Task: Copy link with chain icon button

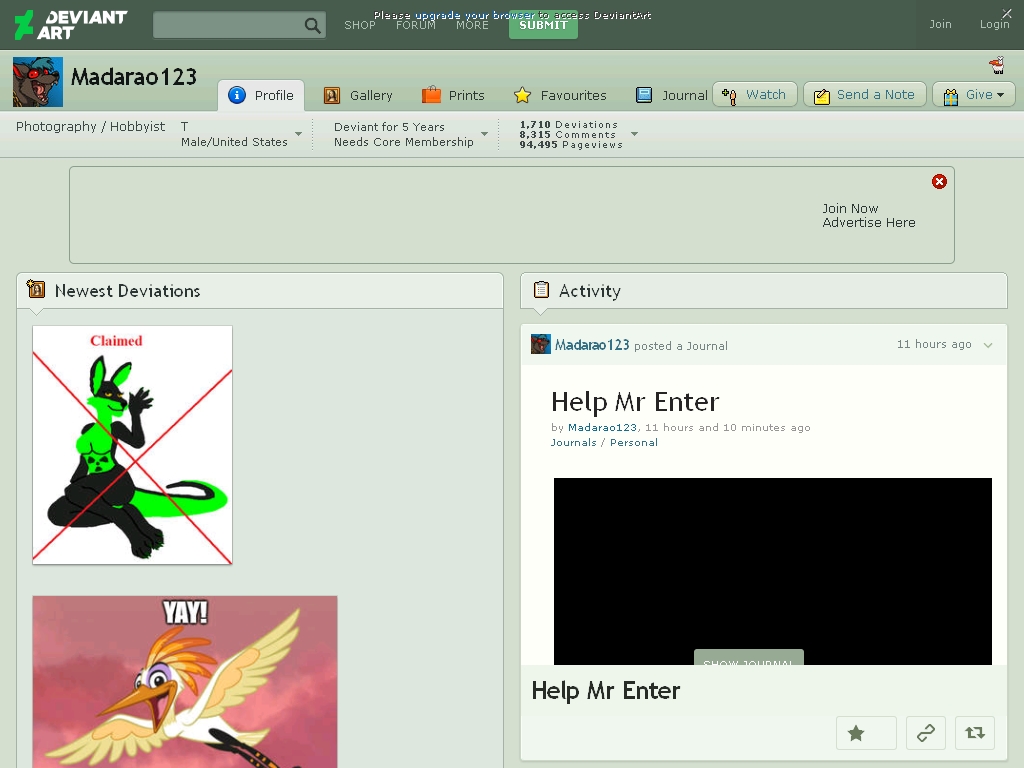Action: [925, 733]
